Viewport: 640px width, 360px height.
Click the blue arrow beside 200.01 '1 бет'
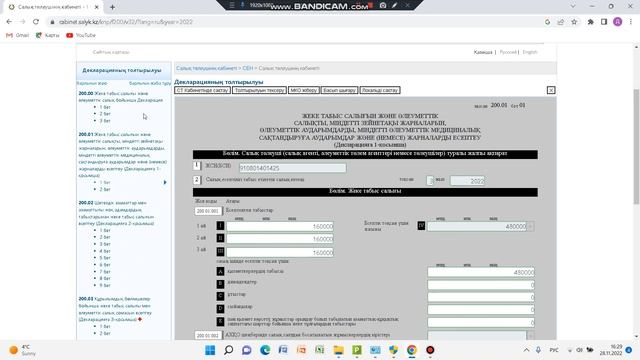[165, 182]
